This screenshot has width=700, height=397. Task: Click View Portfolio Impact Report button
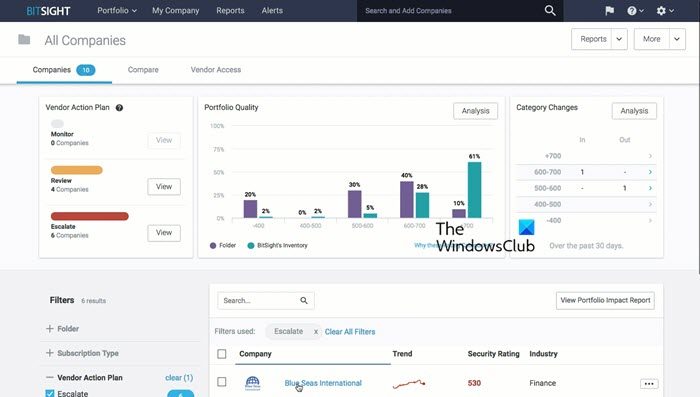pos(605,301)
